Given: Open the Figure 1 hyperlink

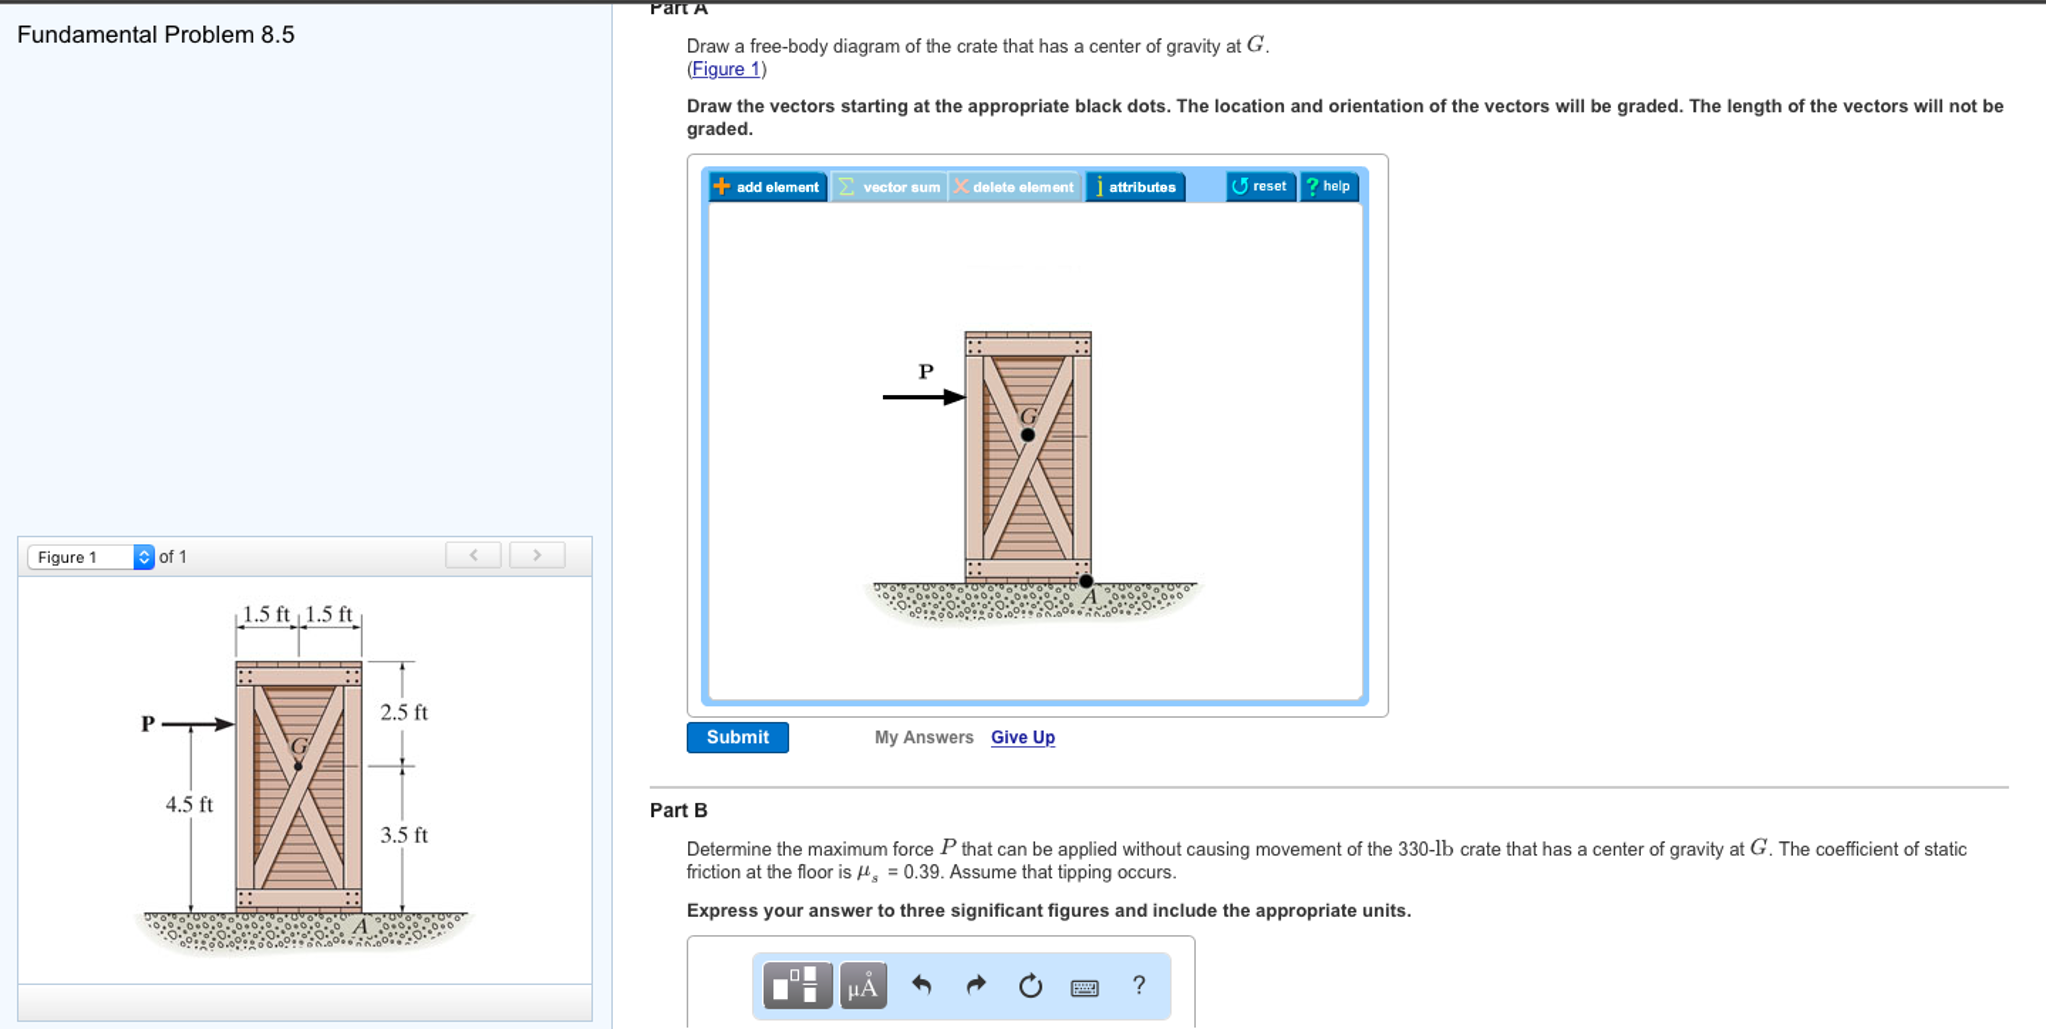Looking at the screenshot, I should pyautogui.click(x=726, y=69).
